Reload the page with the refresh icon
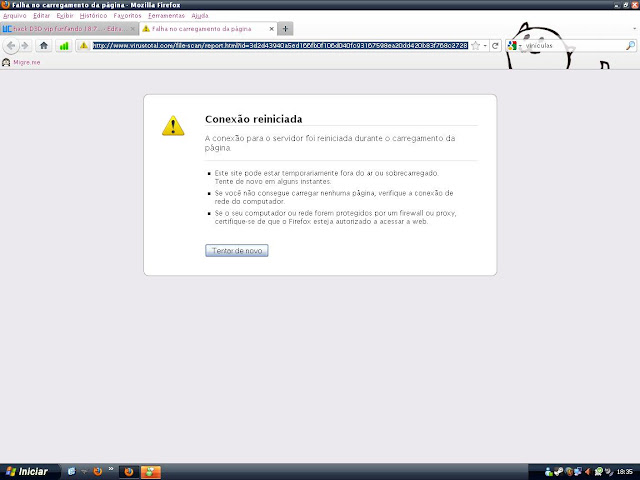 pyautogui.click(x=495, y=46)
